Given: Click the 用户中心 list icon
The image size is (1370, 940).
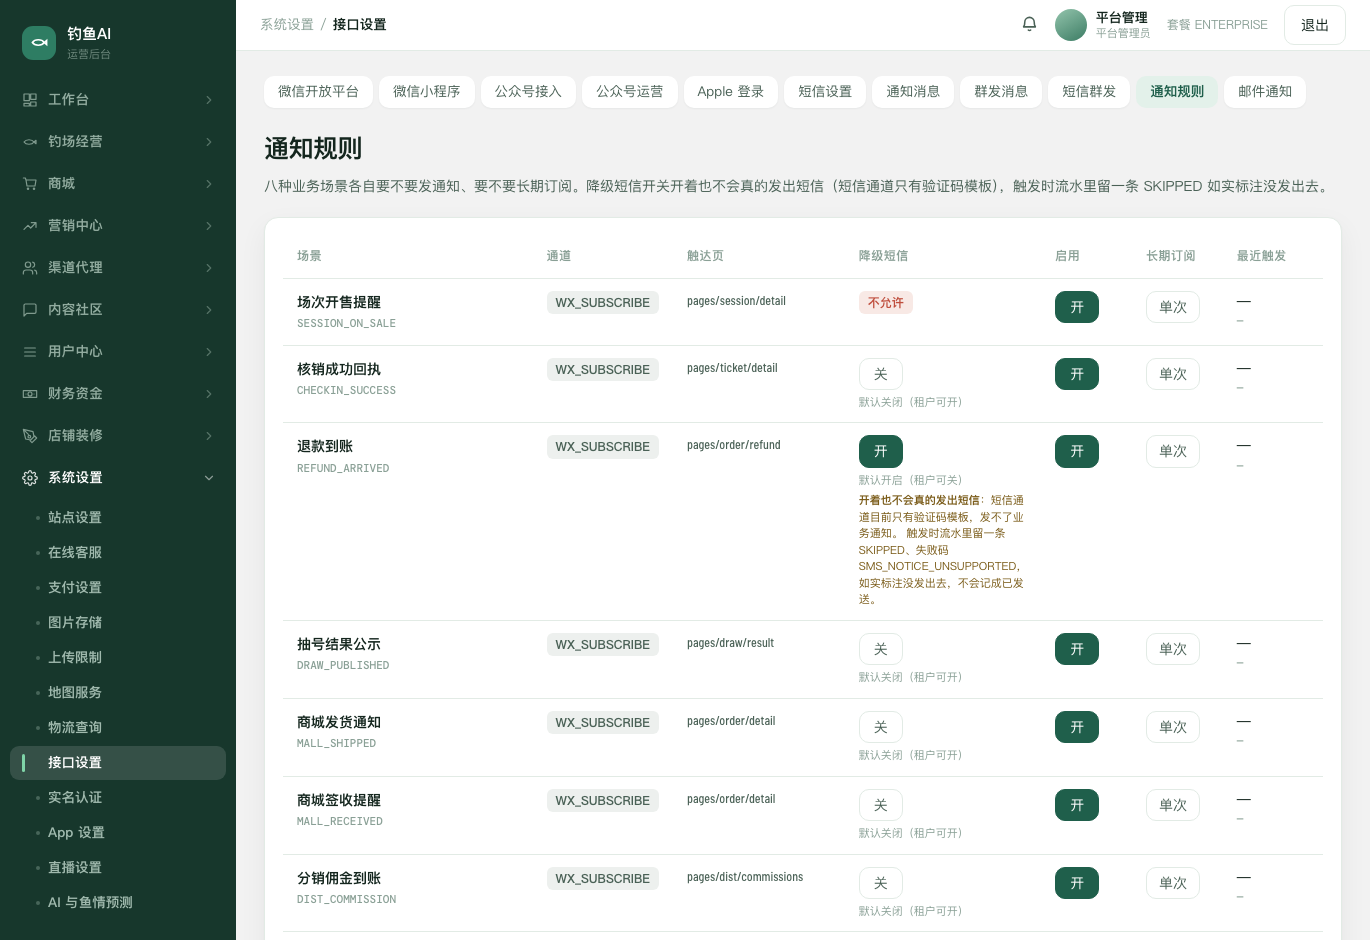Looking at the screenshot, I should click(x=30, y=352).
